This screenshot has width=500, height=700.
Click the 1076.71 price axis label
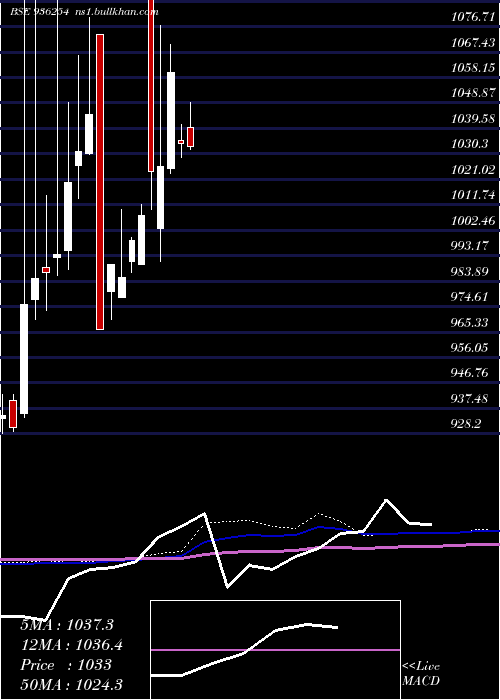[473, 17]
